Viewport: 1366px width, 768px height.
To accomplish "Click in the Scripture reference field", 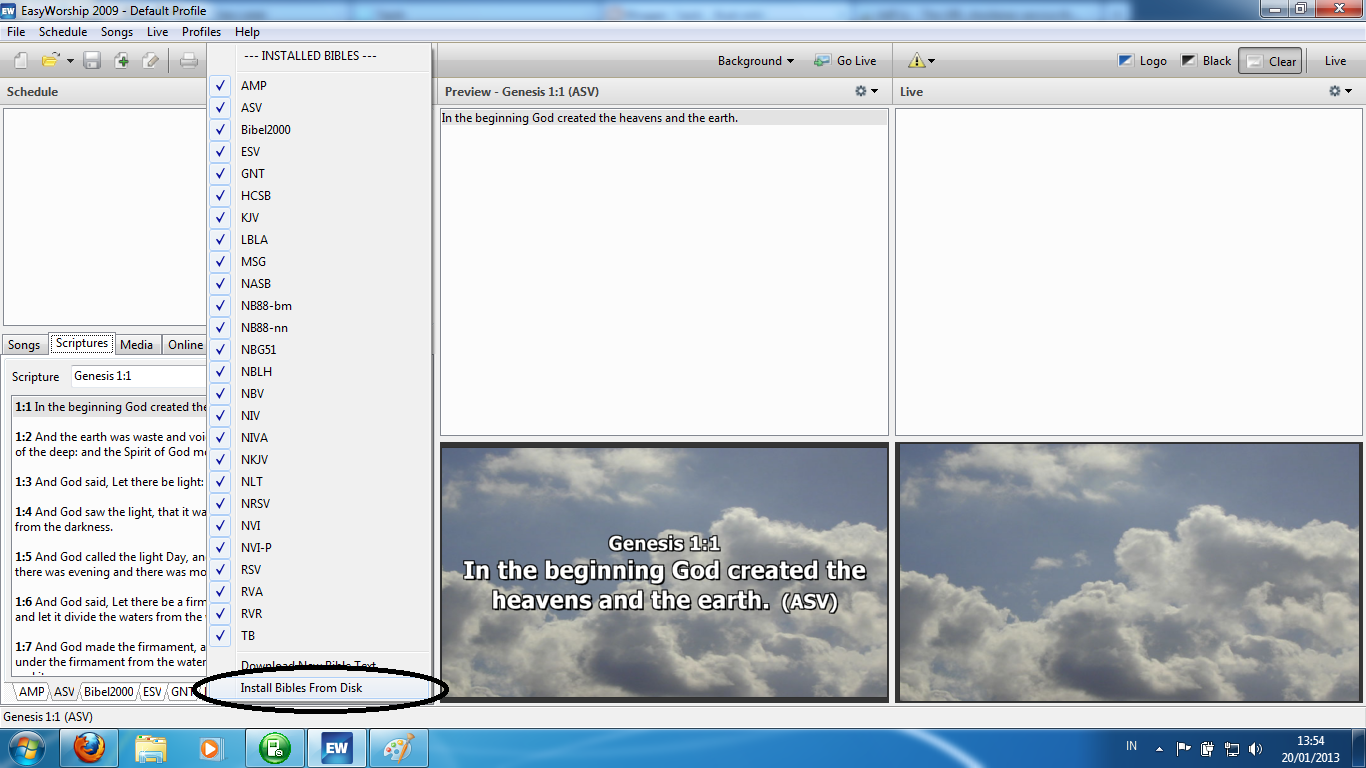I will pyautogui.click(x=138, y=376).
